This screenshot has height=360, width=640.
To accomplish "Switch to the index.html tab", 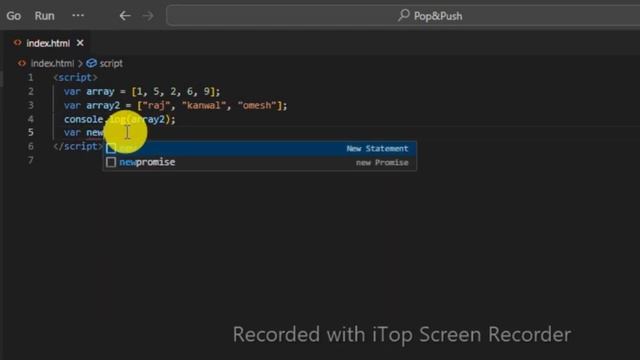I will (48, 43).
